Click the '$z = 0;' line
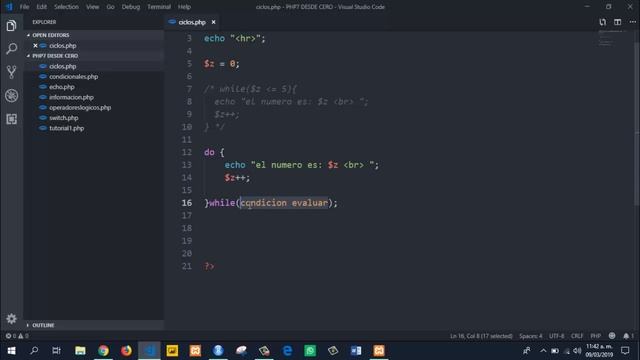 tap(222, 64)
